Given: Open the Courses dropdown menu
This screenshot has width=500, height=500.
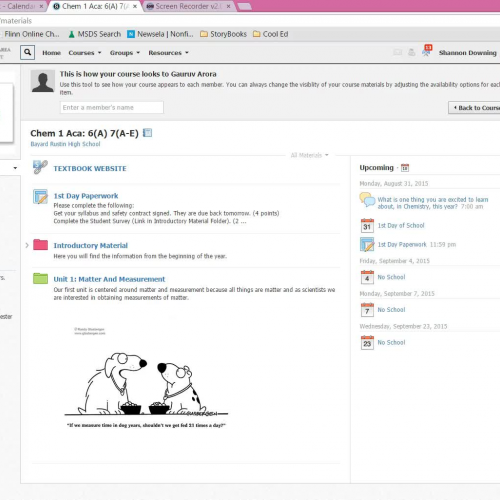Looking at the screenshot, I should [85, 53].
